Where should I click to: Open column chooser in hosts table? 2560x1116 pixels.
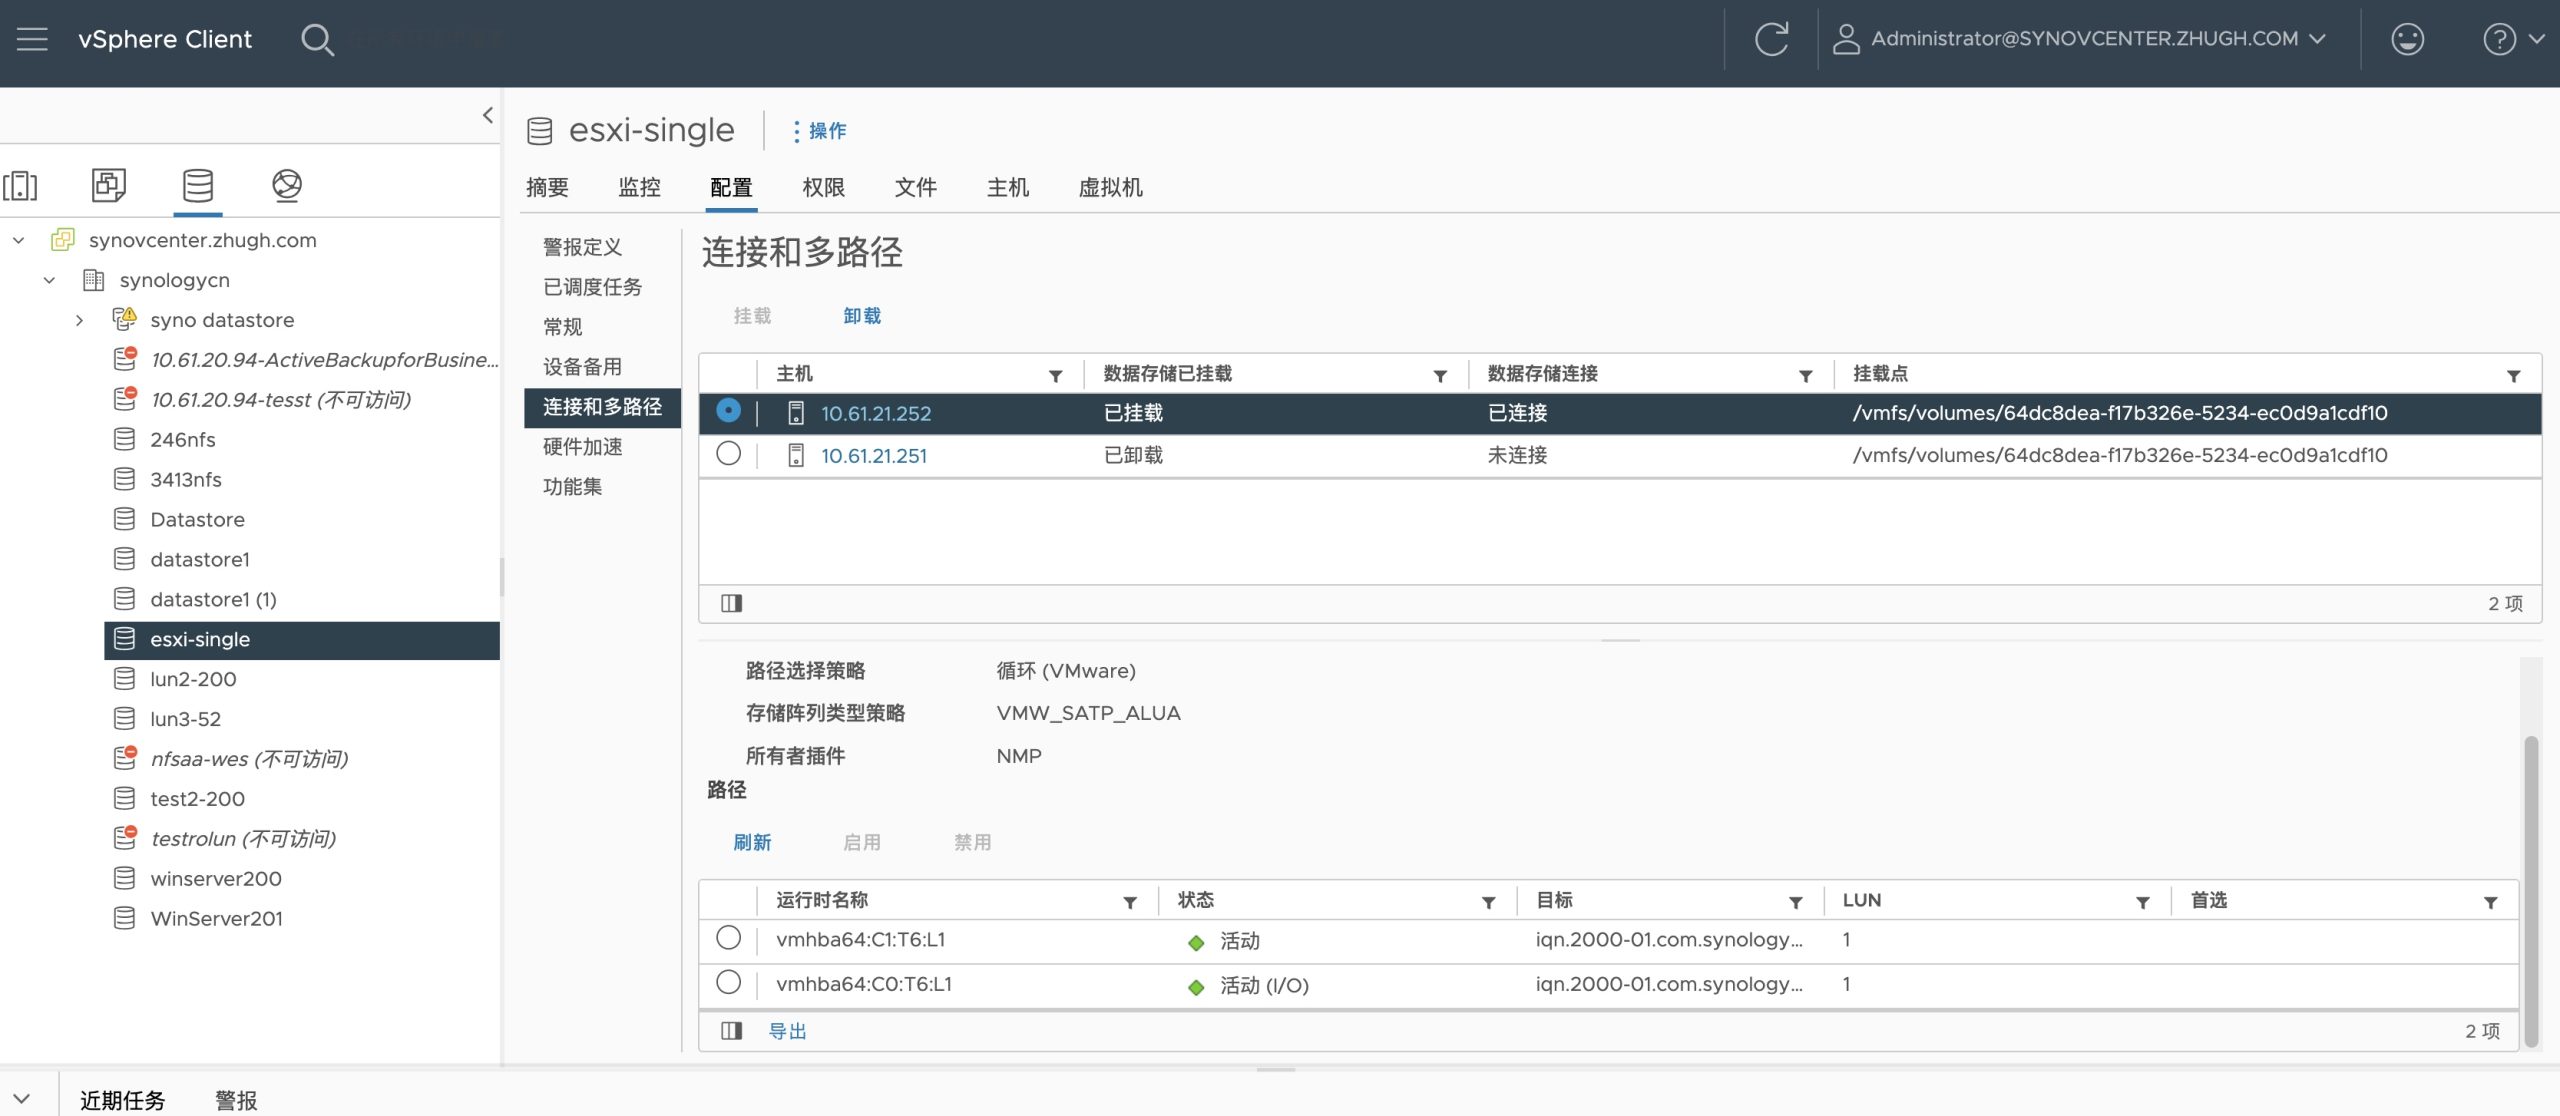pyautogui.click(x=732, y=603)
